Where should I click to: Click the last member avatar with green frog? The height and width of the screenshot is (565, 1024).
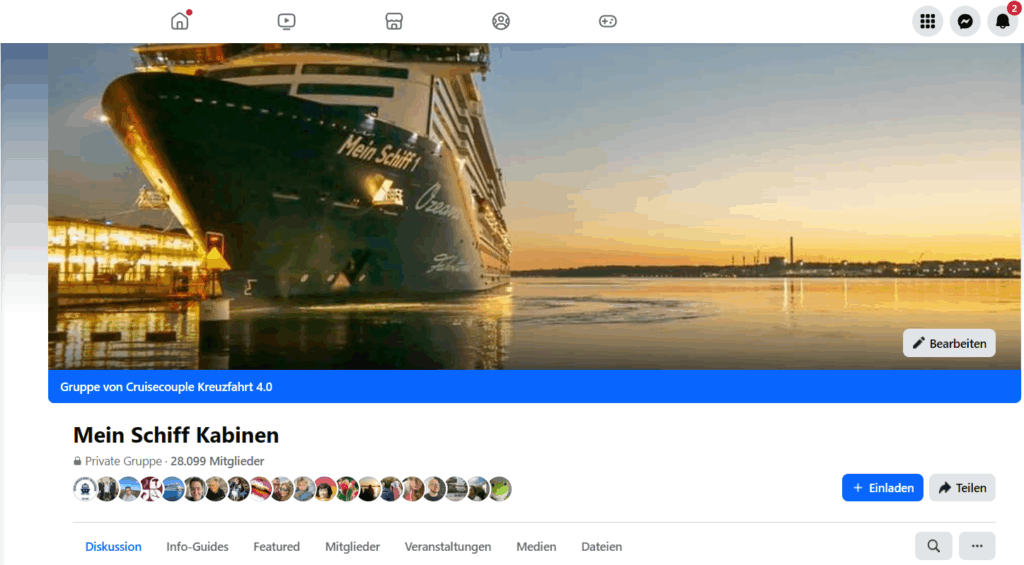click(500, 489)
